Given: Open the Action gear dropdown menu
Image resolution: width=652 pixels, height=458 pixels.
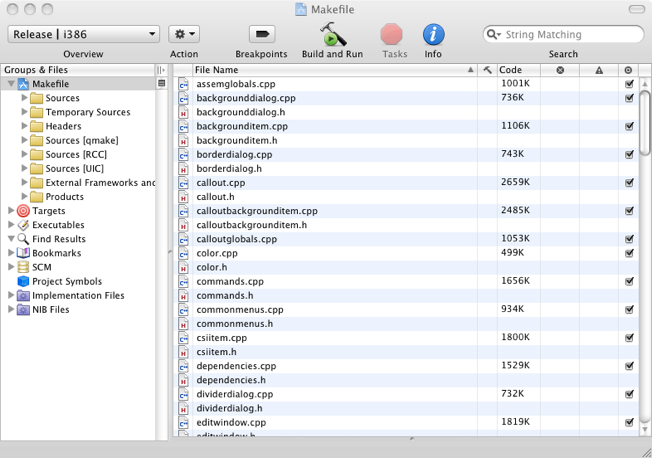Looking at the screenshot, I should point(184,34).
